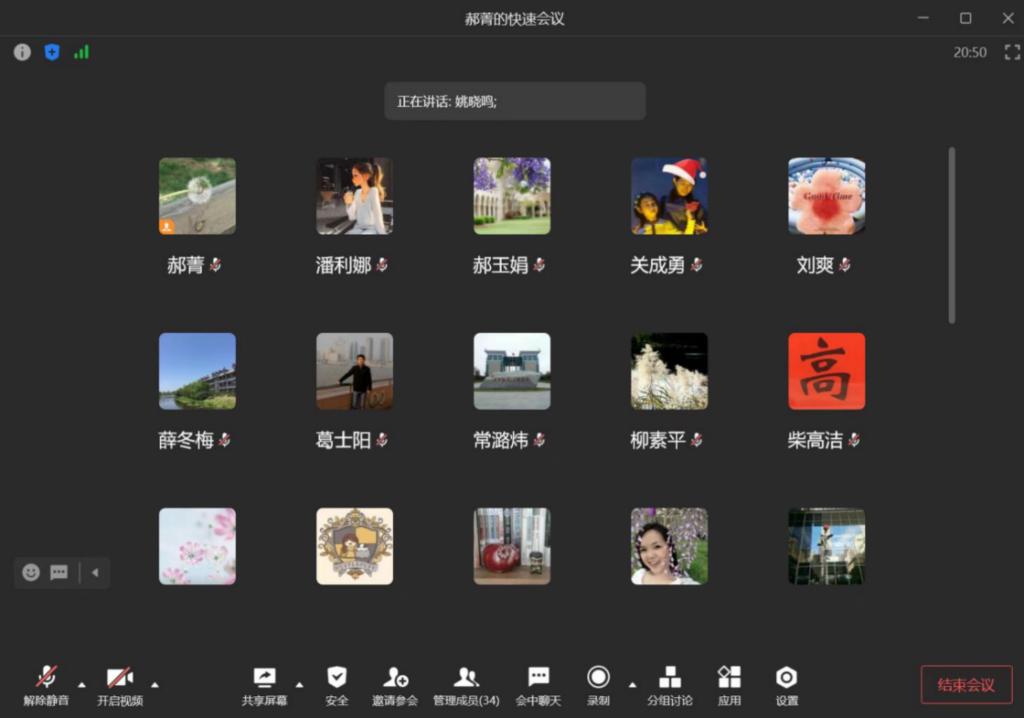Viewport: 1024px width, 718px height.
Task: Expand video options arrow beside 开启视频
Action: (x=155, y=685)
